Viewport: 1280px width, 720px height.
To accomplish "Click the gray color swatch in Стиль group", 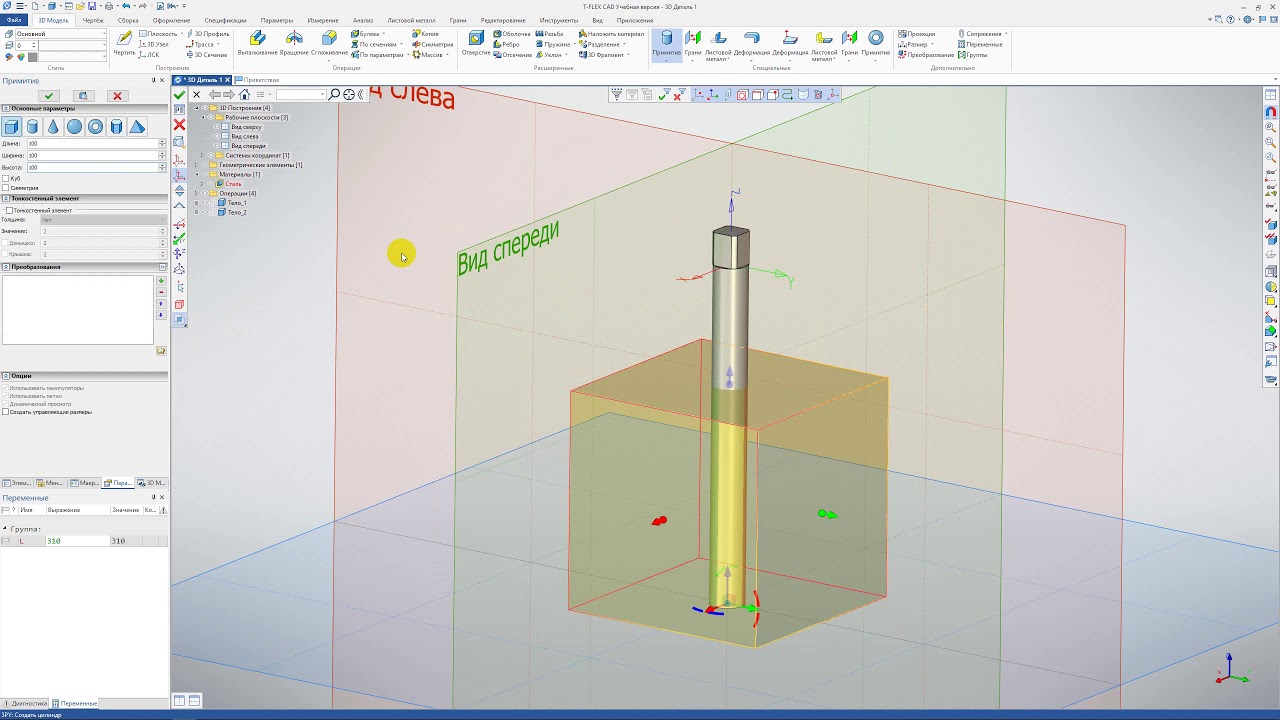I will point(32,57).
